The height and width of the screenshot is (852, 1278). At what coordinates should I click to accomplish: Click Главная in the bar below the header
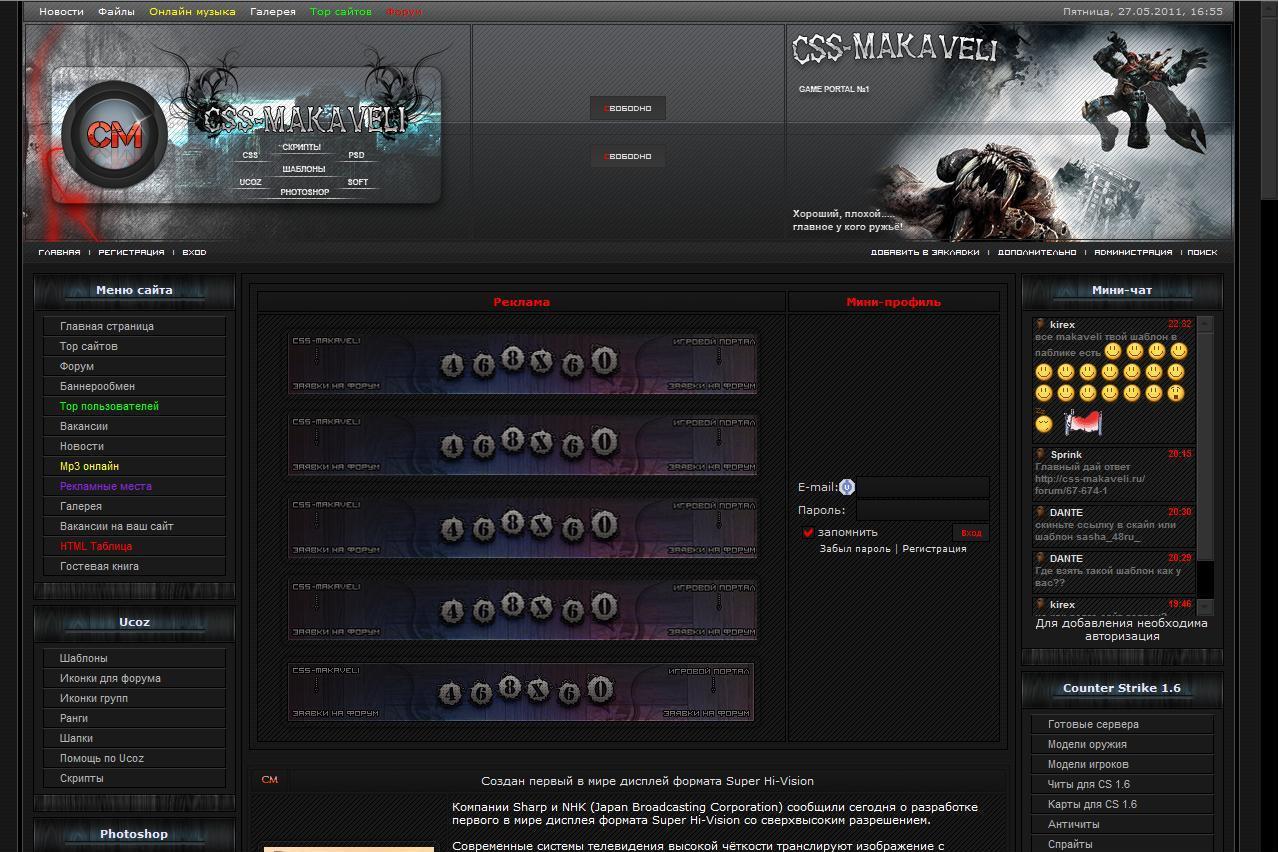(x=59, y=252)
